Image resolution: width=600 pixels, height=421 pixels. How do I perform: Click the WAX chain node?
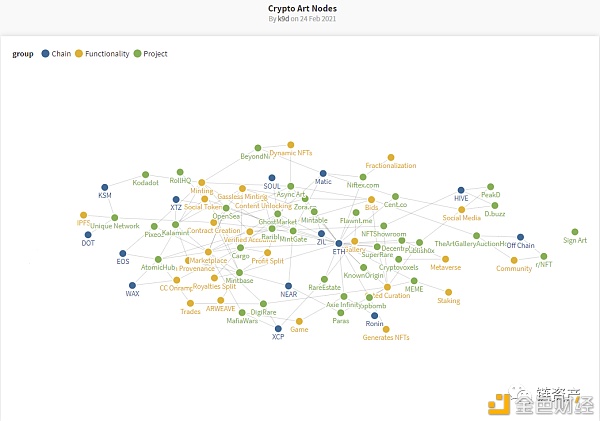[x=132, y=286]
